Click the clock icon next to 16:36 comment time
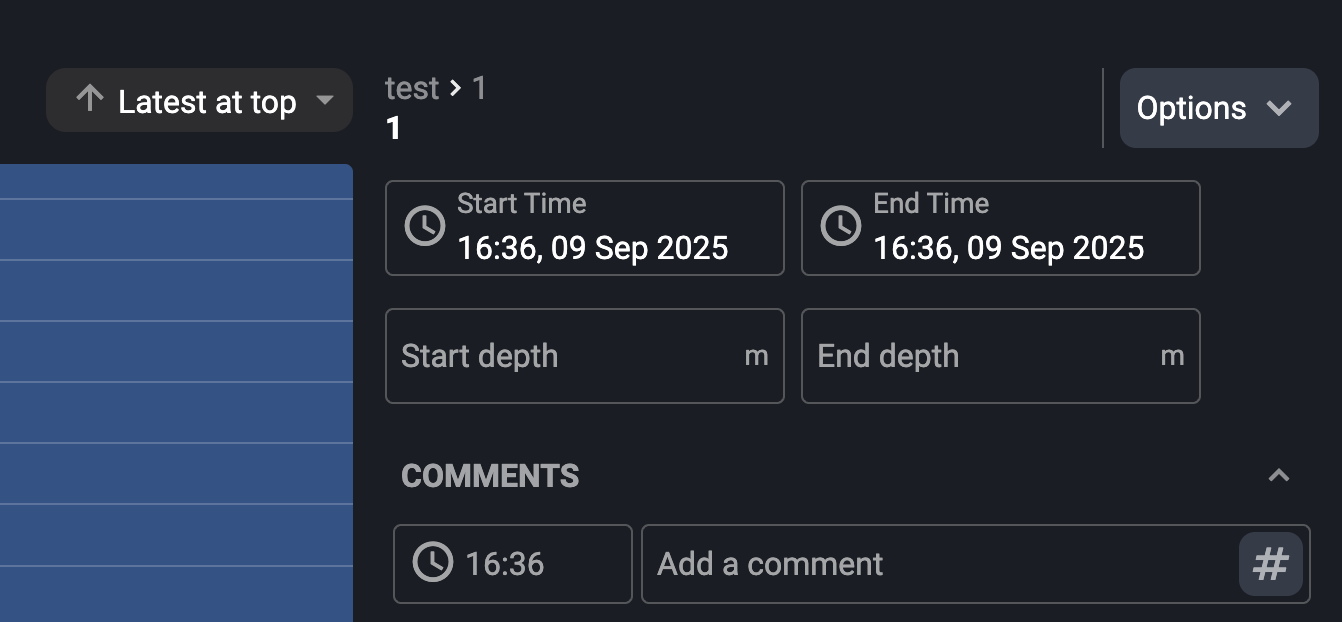This screenshot has width=1342, height=622. [x=432, y=564]
